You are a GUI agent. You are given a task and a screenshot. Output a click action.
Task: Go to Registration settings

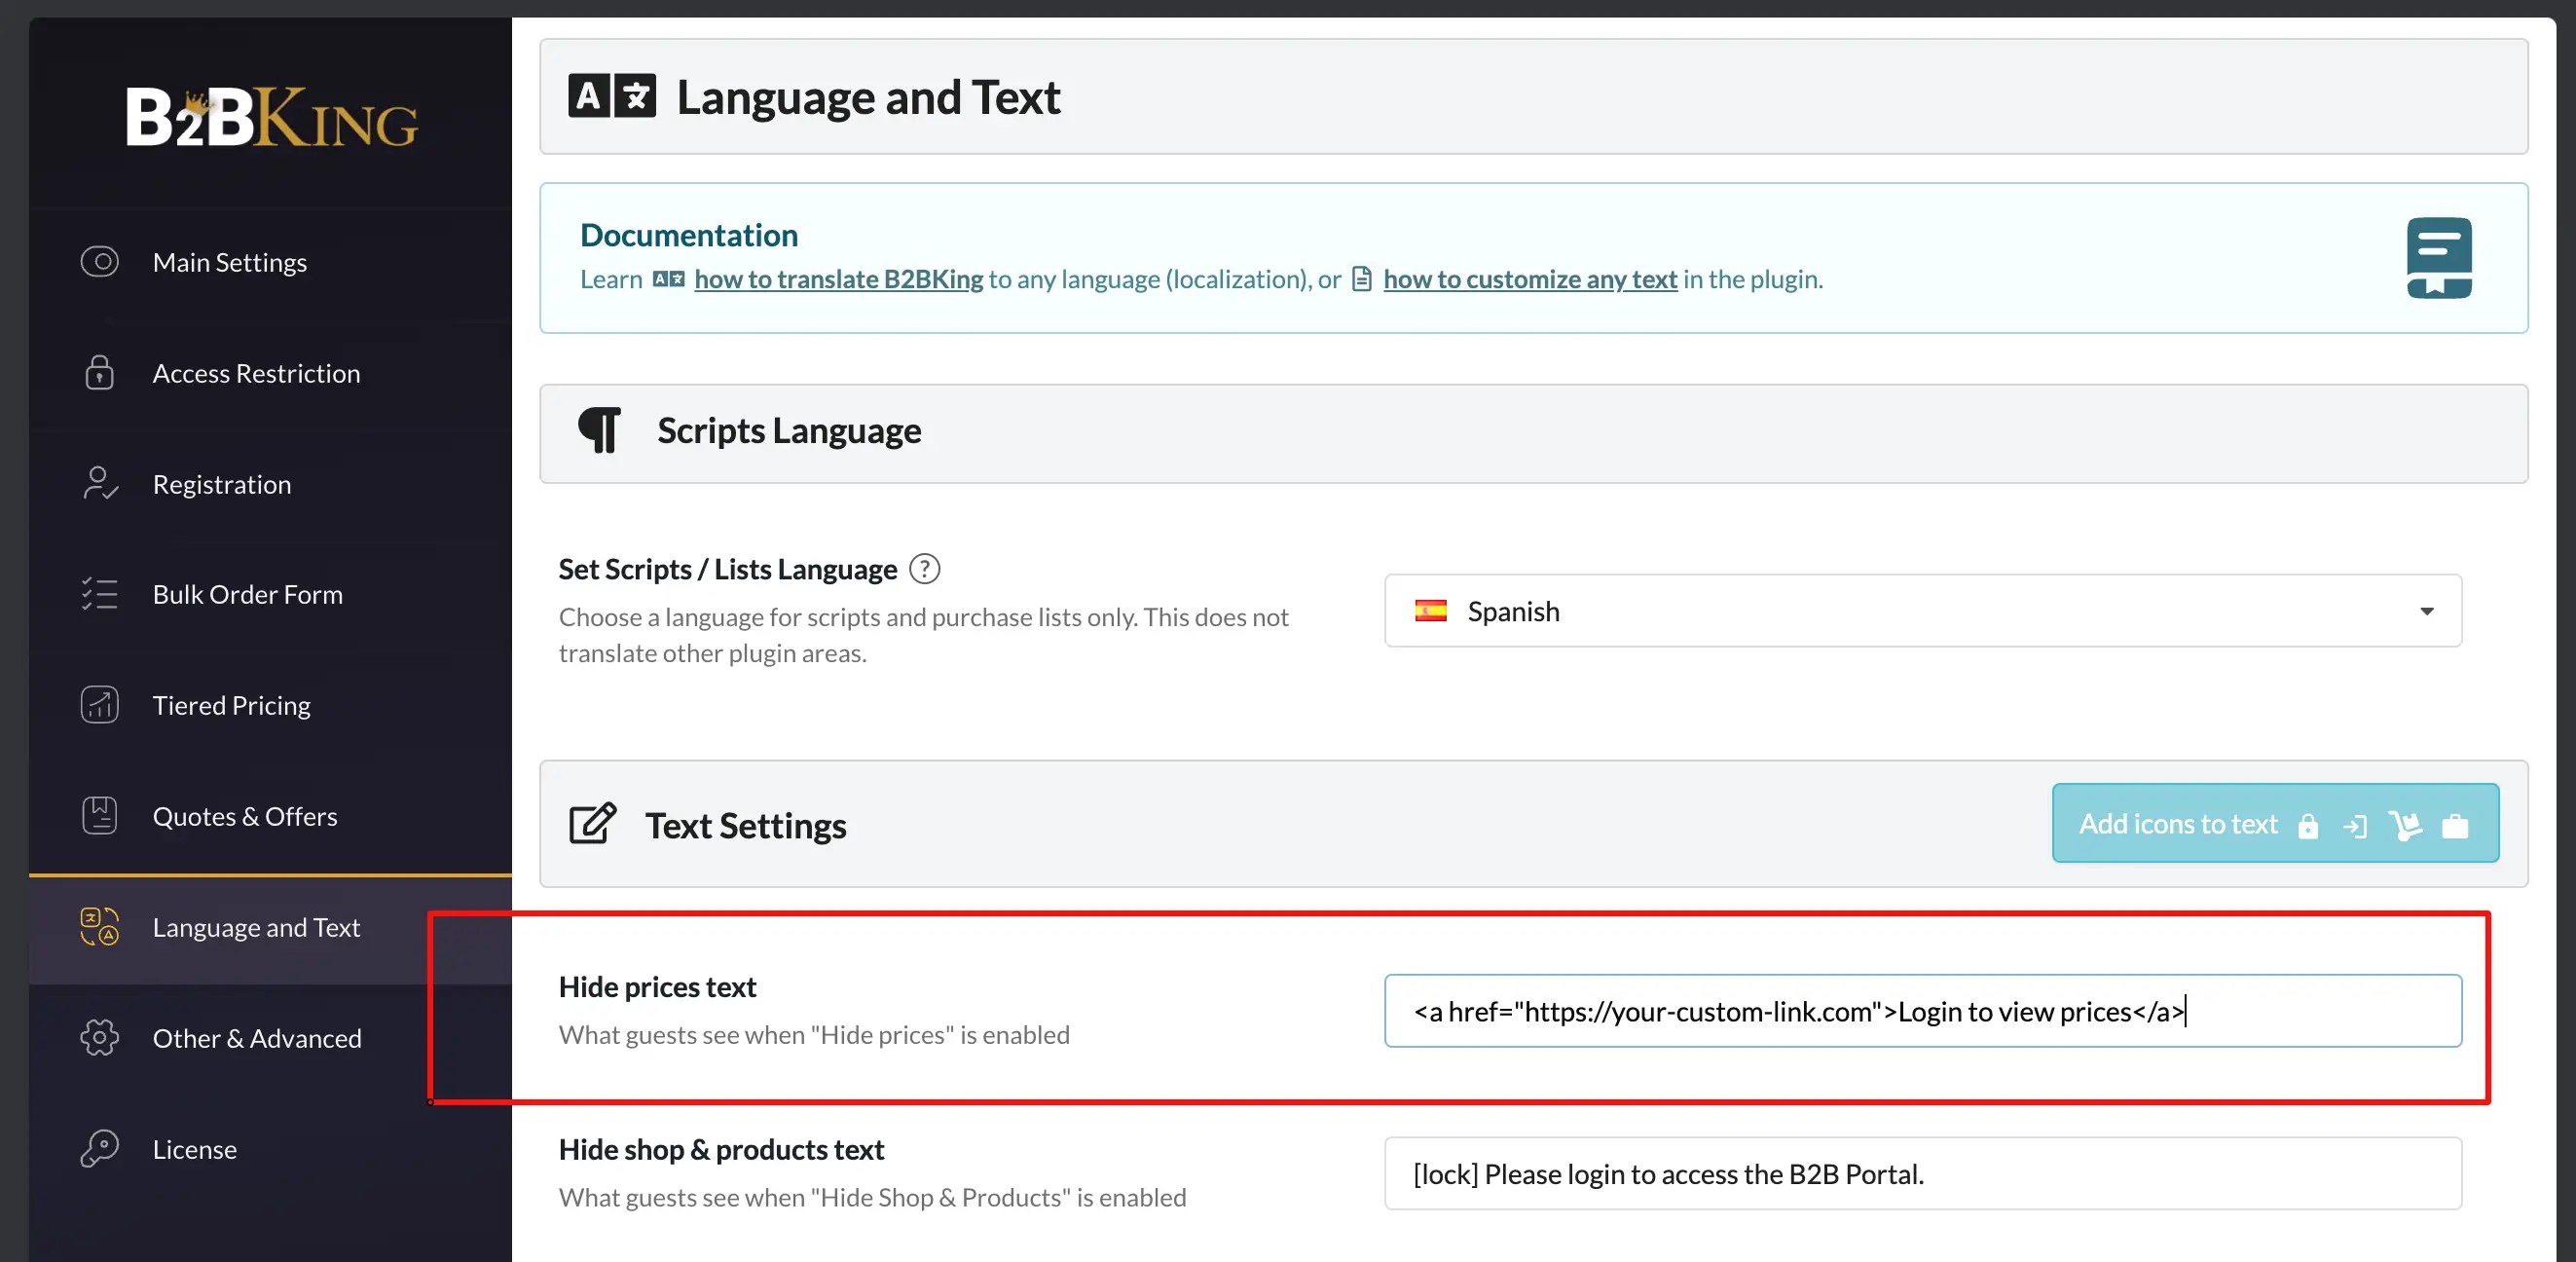pyautogui.click(x=221, y=484)
